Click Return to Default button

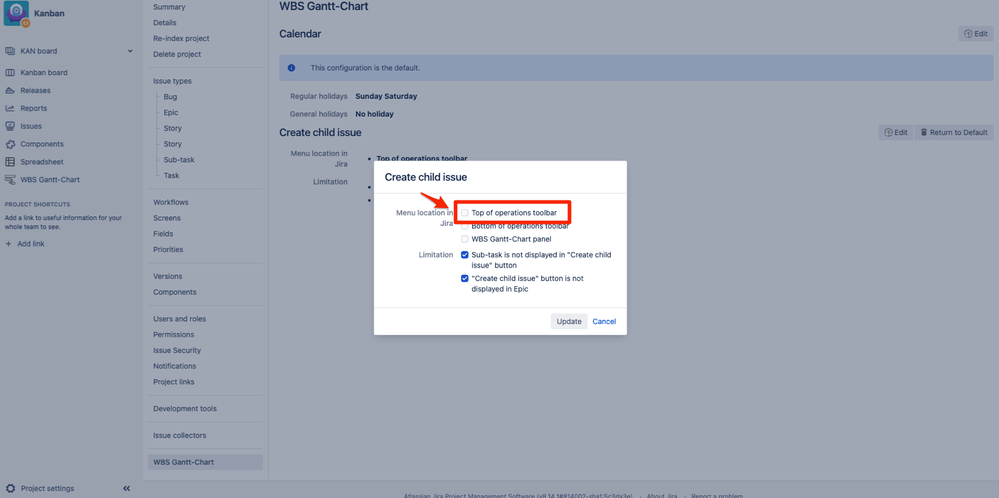[954, 132]
